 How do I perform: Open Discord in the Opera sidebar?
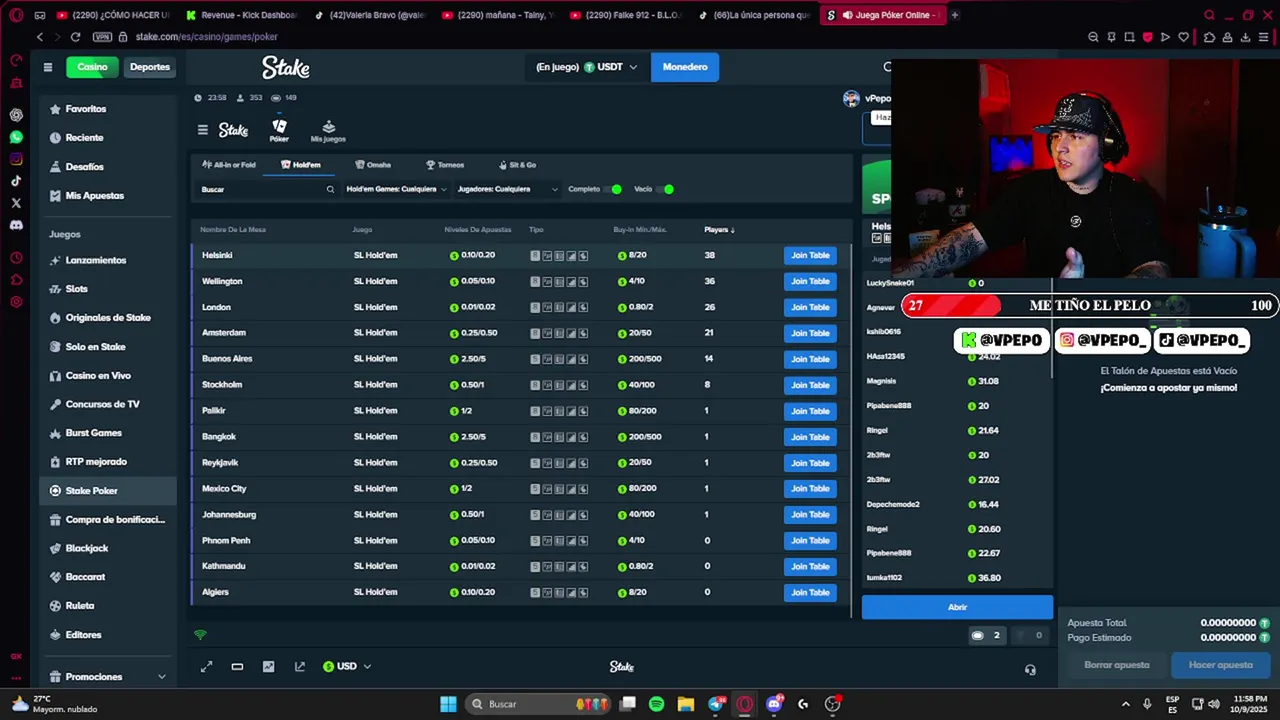pos(16,225)
